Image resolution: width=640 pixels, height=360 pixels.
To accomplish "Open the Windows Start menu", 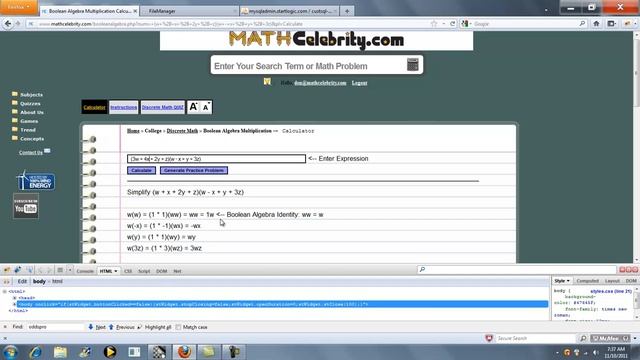I will (x=10, y=351).
